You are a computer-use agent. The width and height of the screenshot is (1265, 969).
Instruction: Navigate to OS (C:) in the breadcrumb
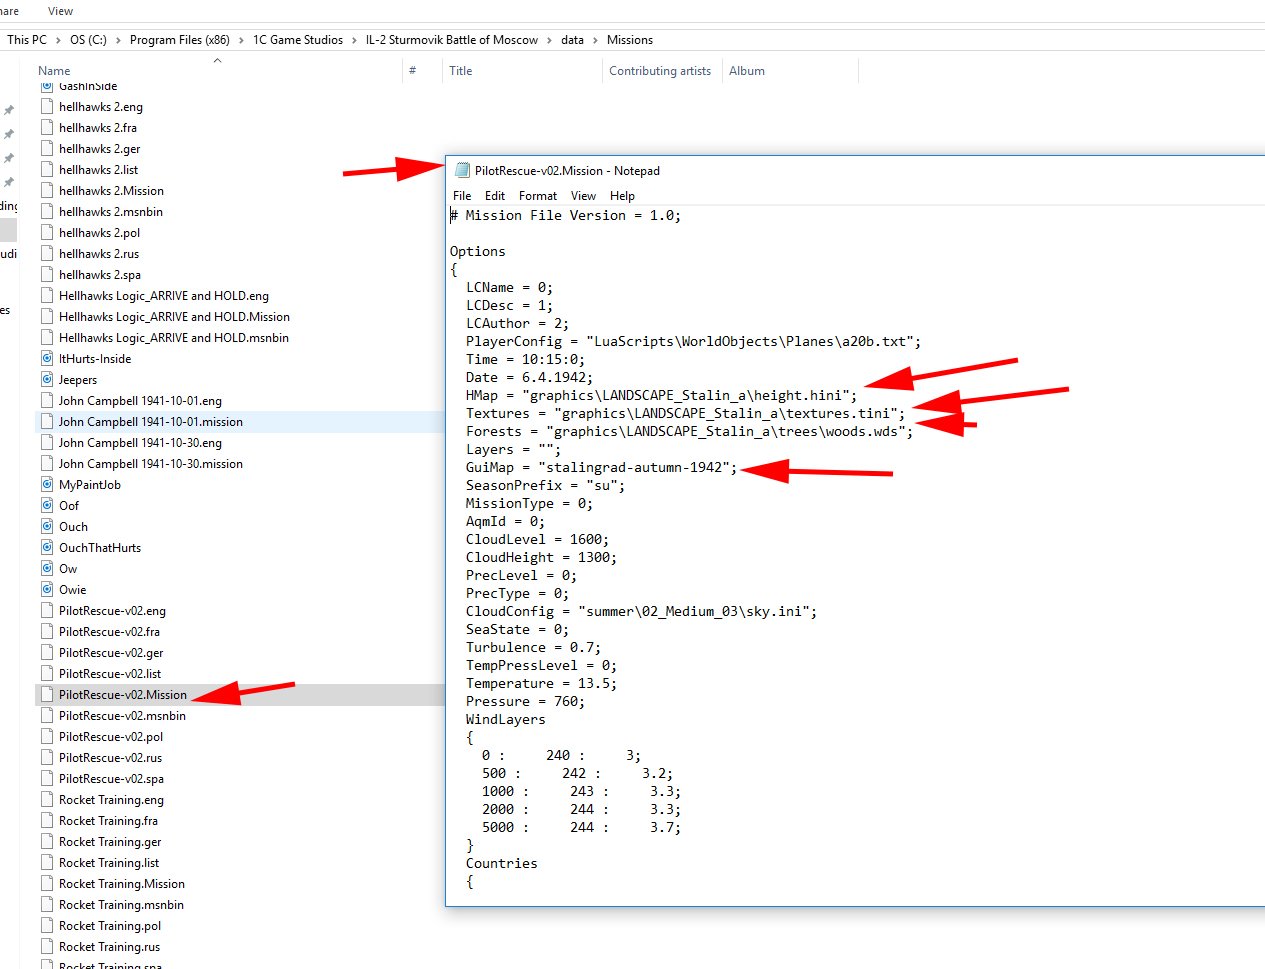click(x=88, y=40)
